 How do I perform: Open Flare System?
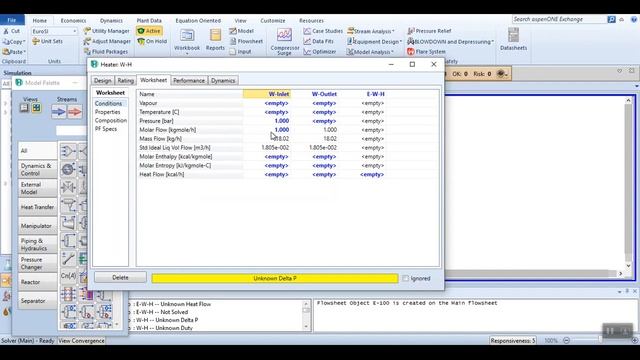point(427,52)
